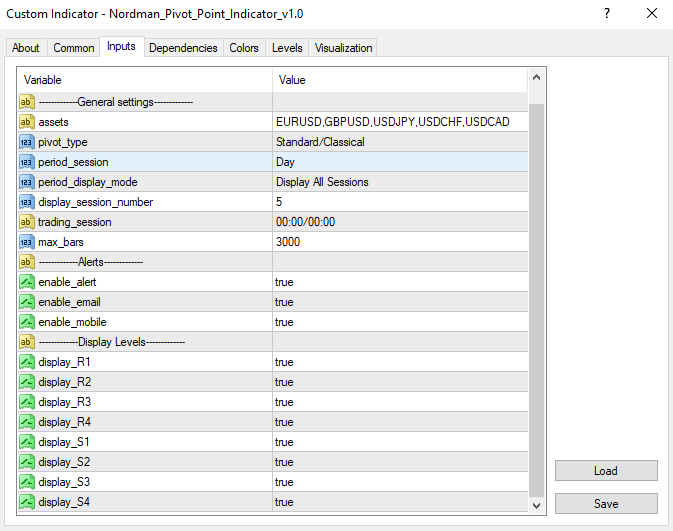Viewport: 673px width, 531px height.
Task: Switch to the About tab
Action: click(x=26, y=48)
